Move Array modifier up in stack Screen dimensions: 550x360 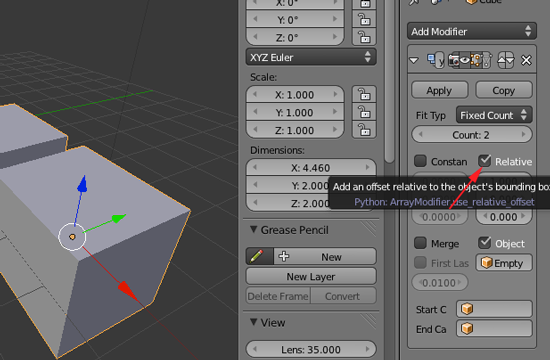tap(502, 60)
